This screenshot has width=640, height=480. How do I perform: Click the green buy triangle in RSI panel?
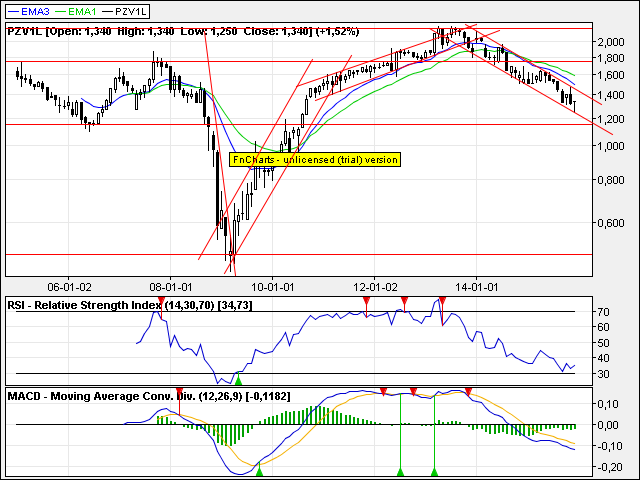point(239,381)
